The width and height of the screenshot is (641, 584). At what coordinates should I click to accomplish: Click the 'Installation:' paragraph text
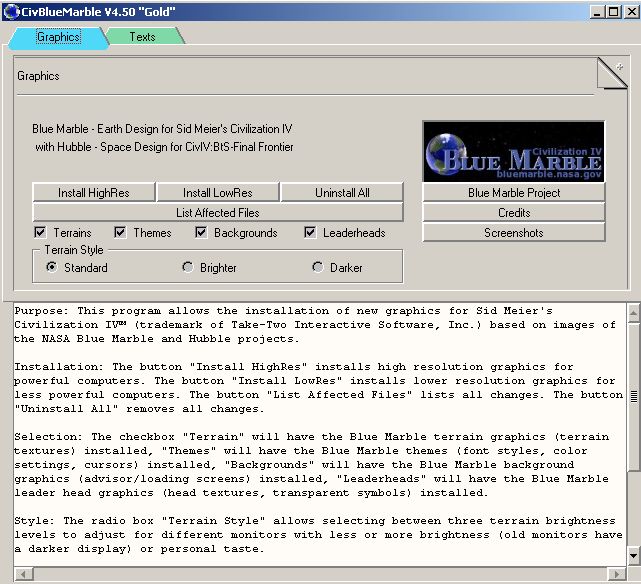click(318, 388)
